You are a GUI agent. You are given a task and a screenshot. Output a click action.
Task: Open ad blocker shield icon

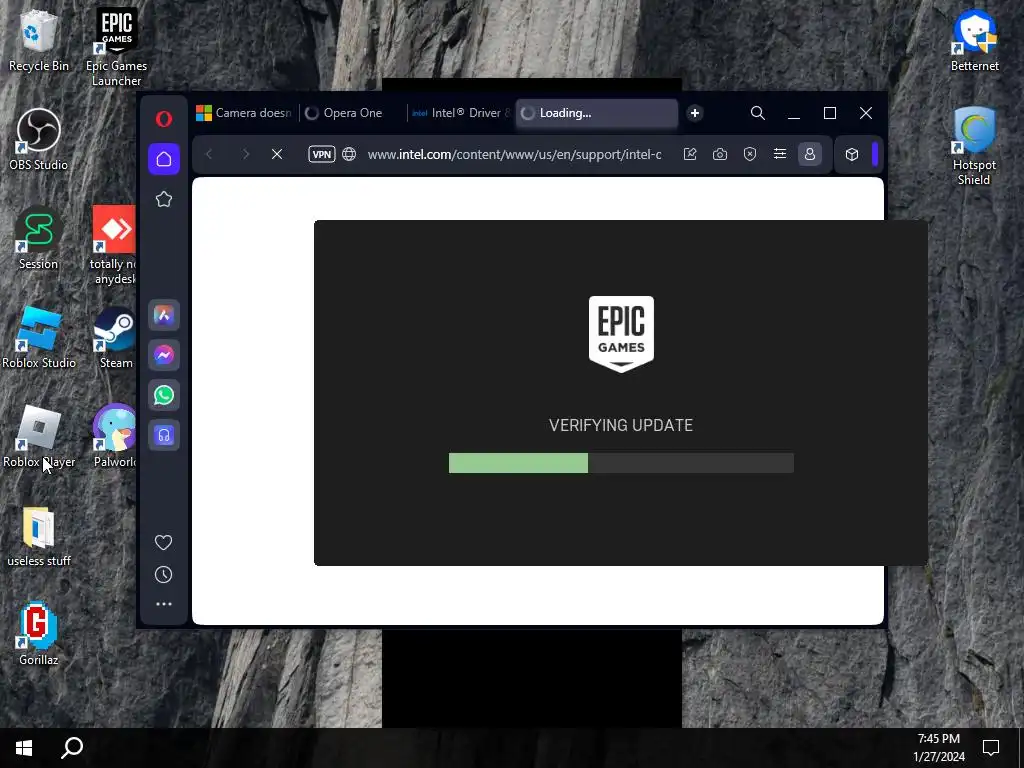click(x=750, y=154)
